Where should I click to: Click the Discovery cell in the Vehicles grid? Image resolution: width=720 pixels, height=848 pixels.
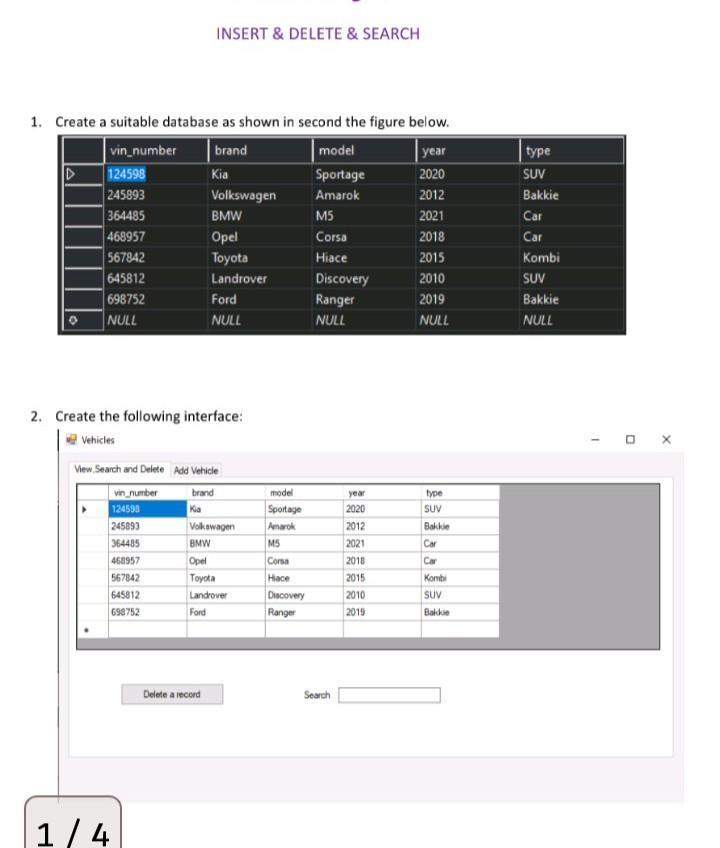(304, 595)
